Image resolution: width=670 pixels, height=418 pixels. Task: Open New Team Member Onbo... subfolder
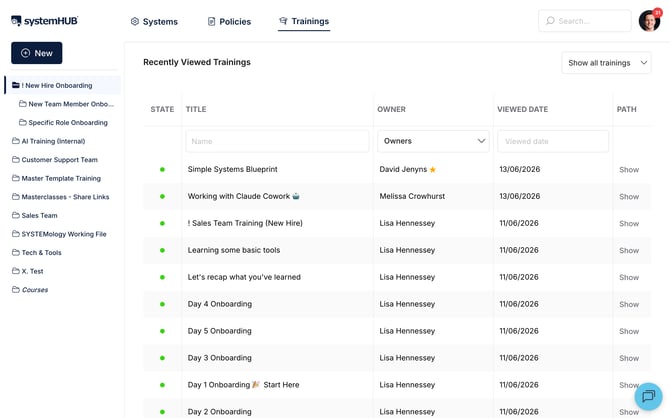pos(67,104)
